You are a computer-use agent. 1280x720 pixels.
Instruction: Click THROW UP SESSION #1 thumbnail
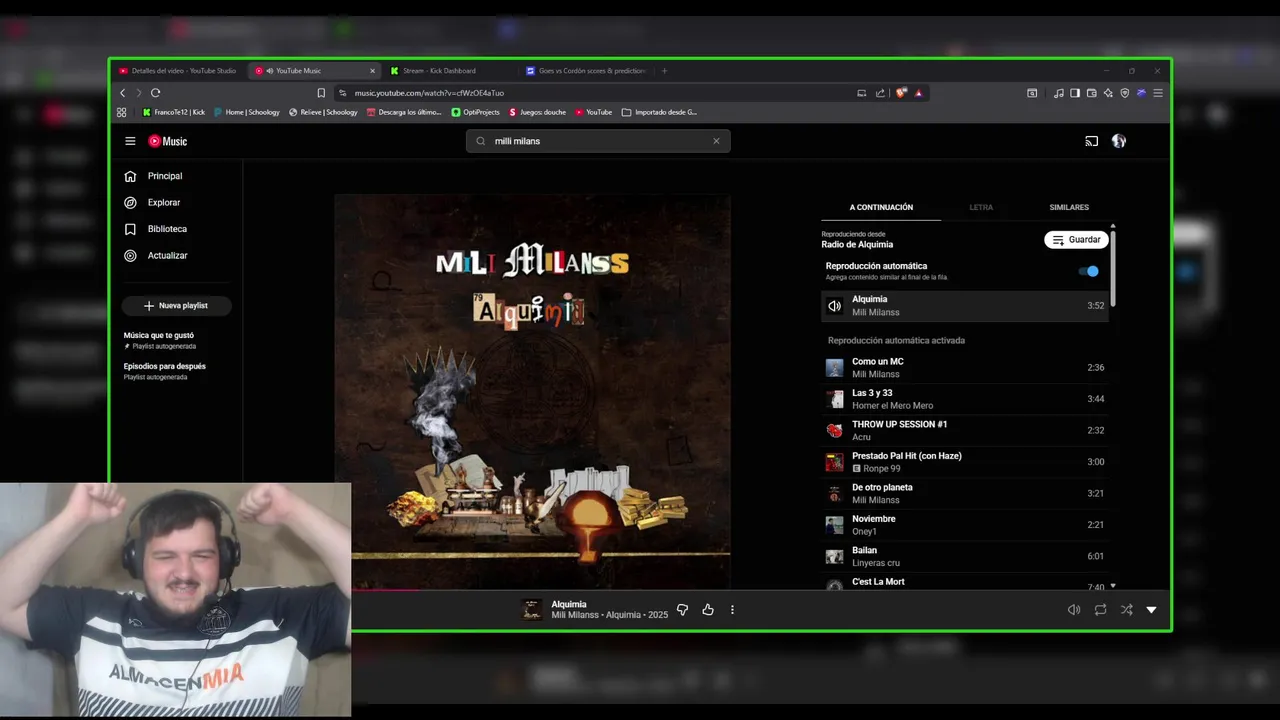[x=834, y=431]
